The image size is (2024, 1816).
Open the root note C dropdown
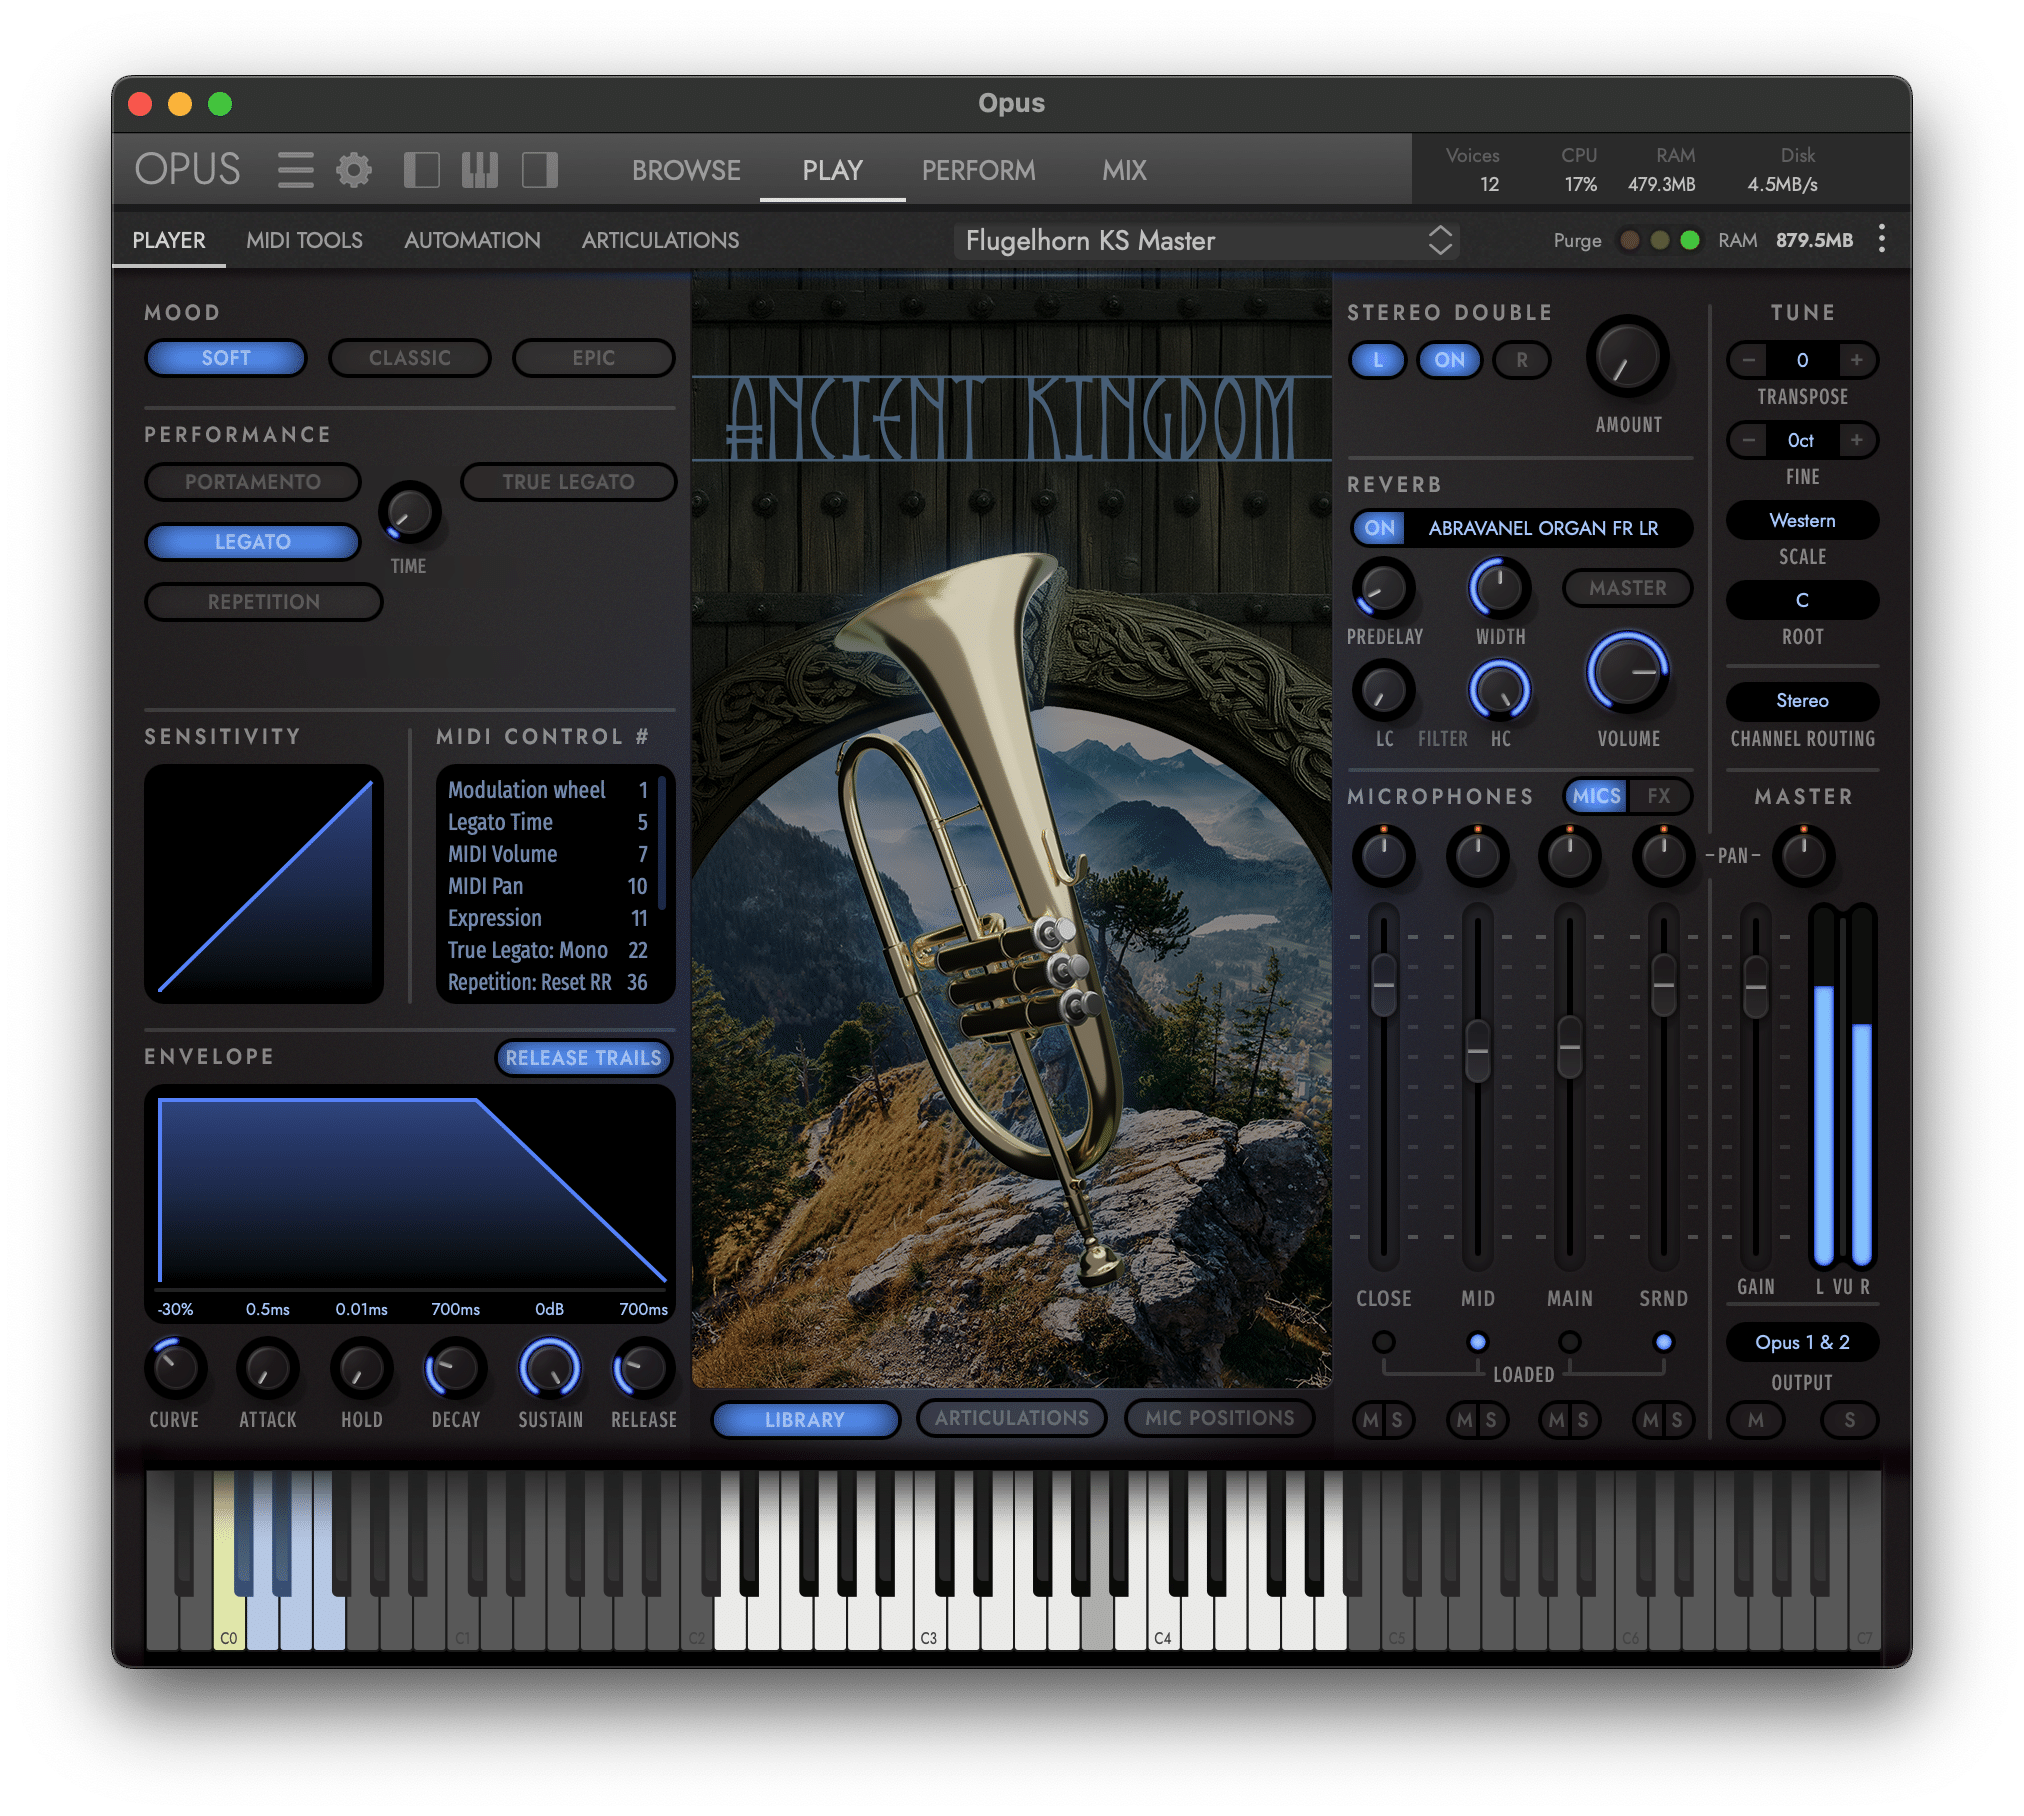tap(1802, 600)
